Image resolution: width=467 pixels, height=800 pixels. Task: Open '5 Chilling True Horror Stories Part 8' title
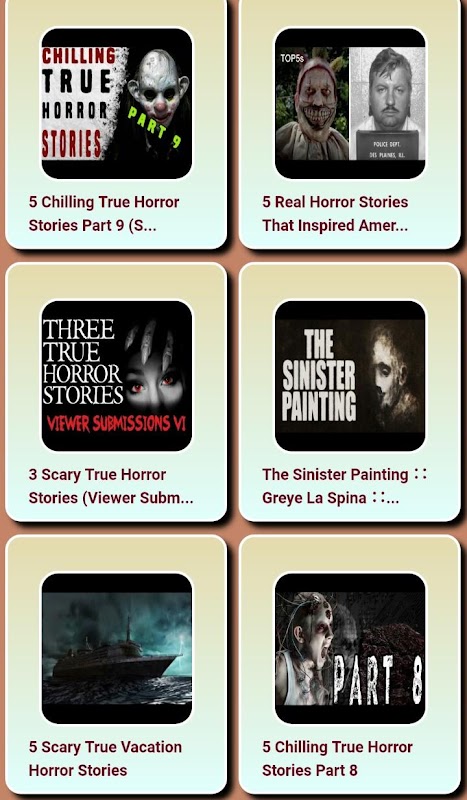point(337,758)
